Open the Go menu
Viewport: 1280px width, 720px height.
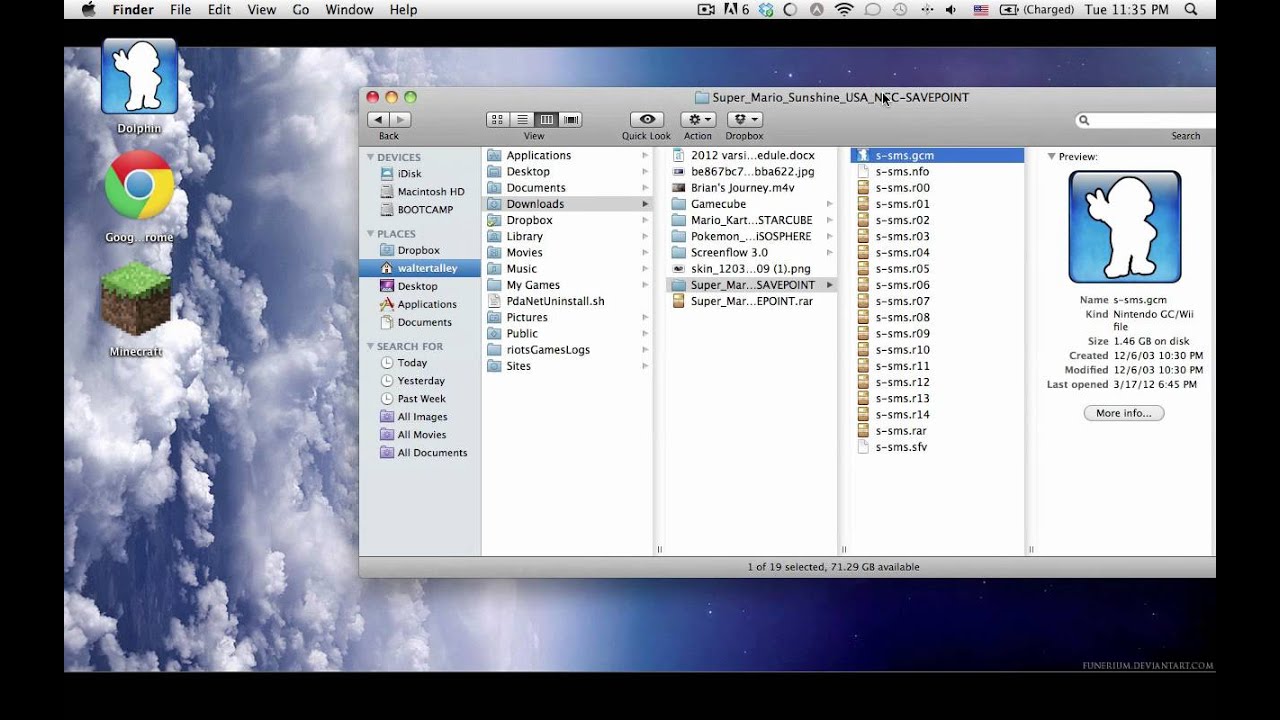(x=301, y=9)
